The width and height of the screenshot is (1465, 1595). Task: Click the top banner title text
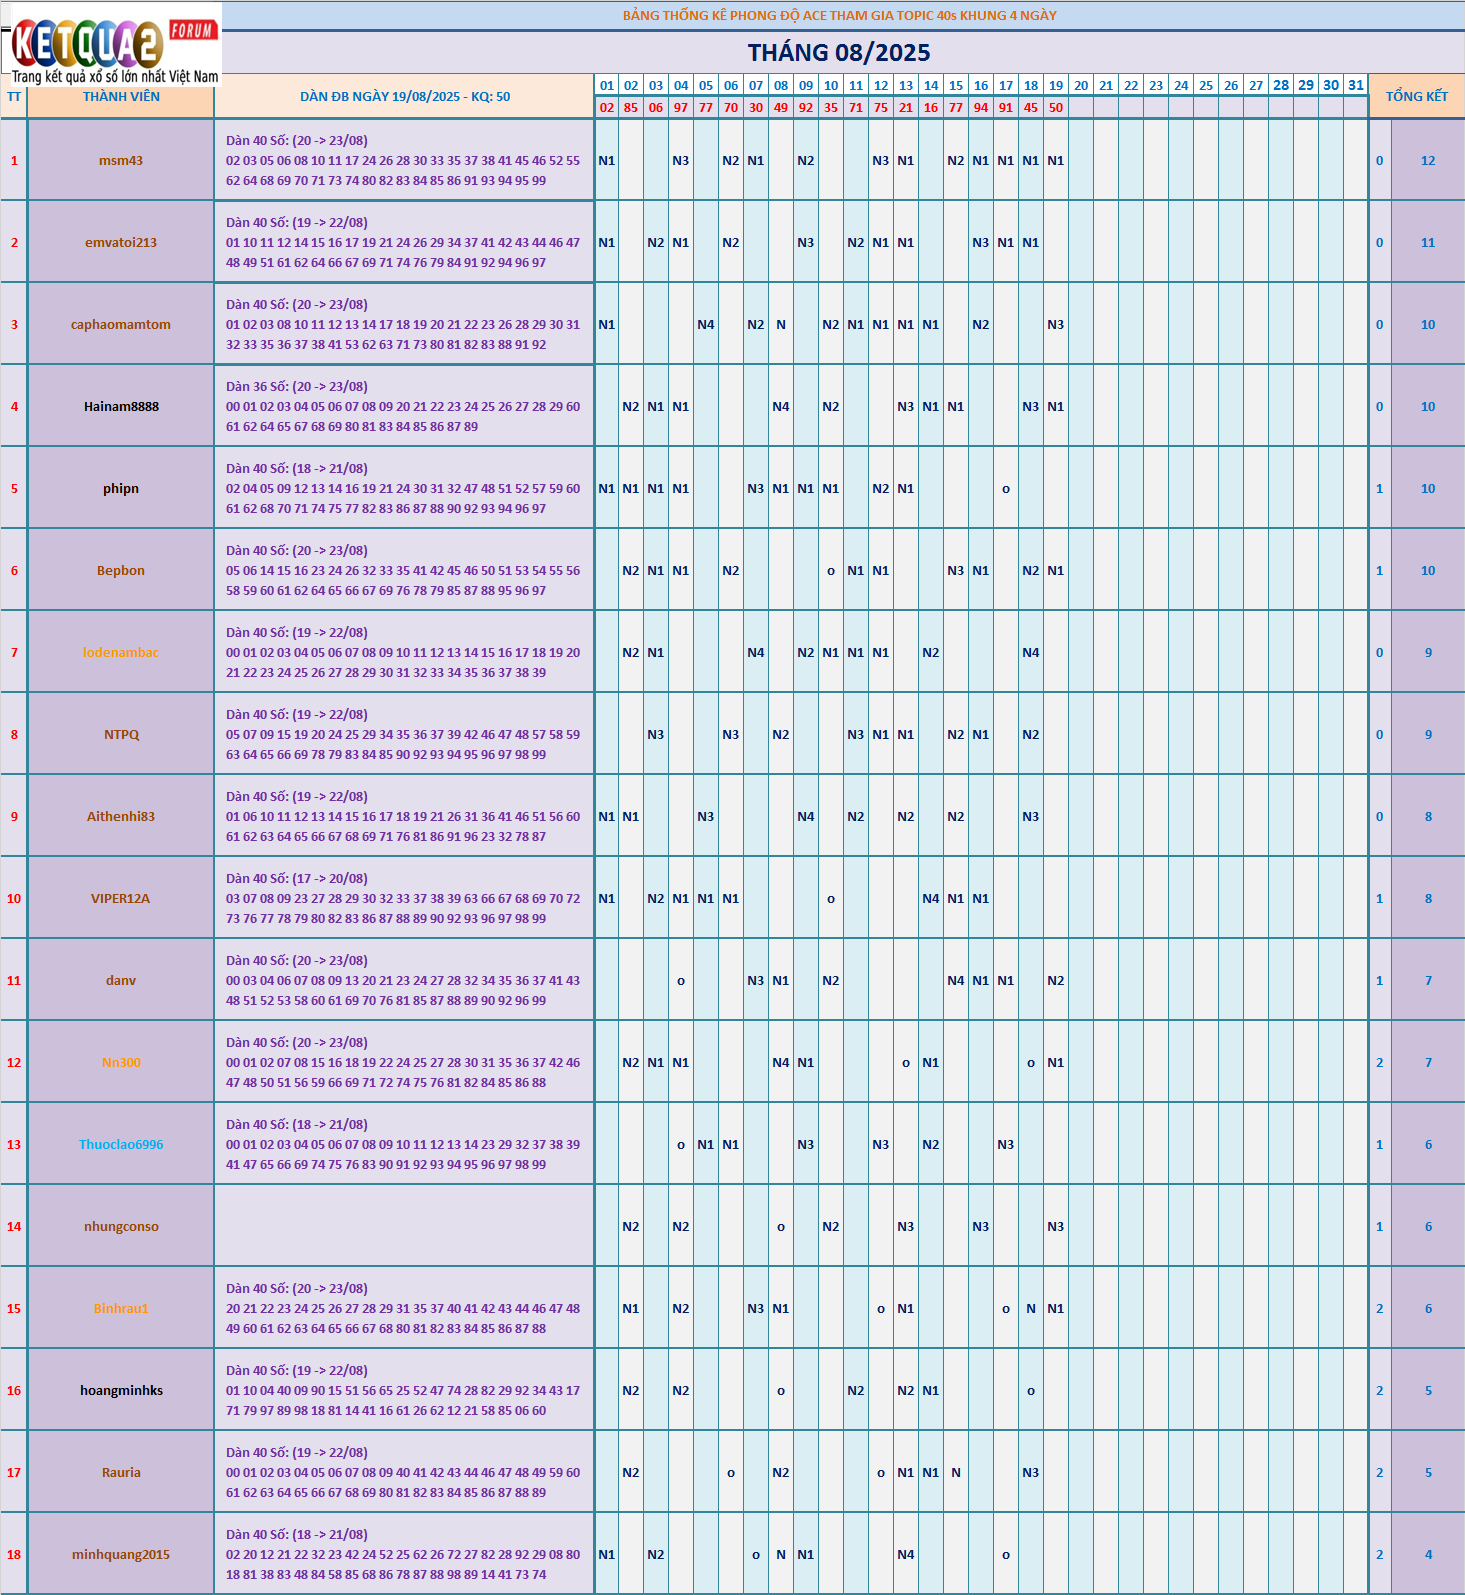point(839,15)
